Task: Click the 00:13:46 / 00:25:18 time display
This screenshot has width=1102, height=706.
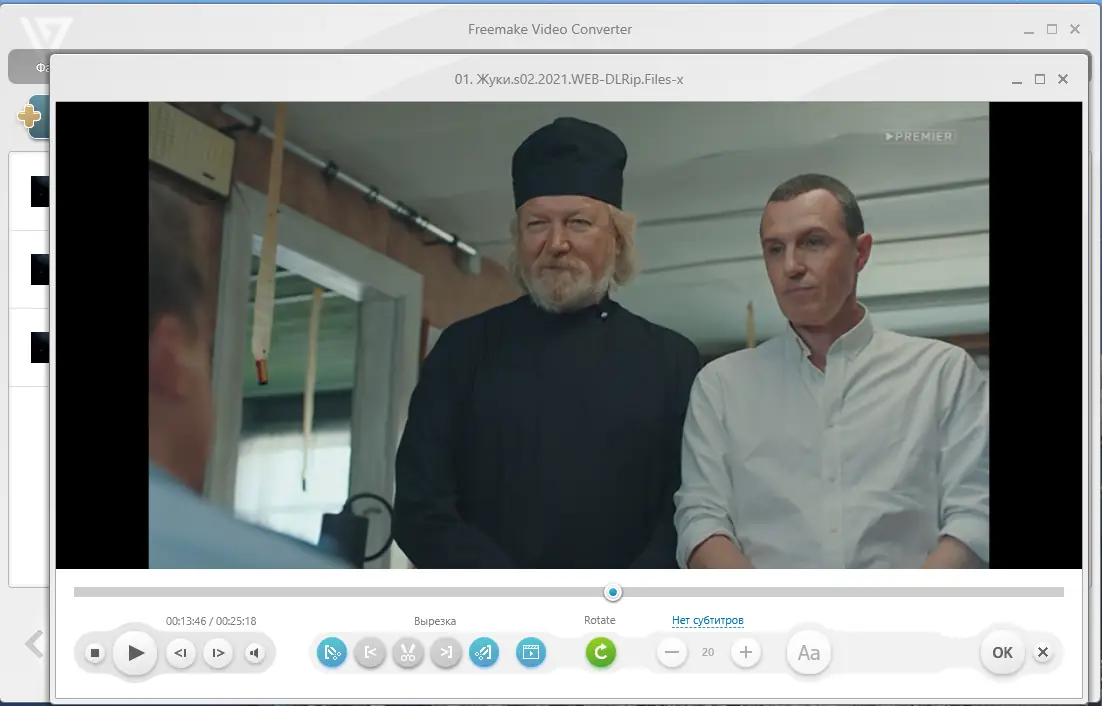Action: [x=211, y=621]
